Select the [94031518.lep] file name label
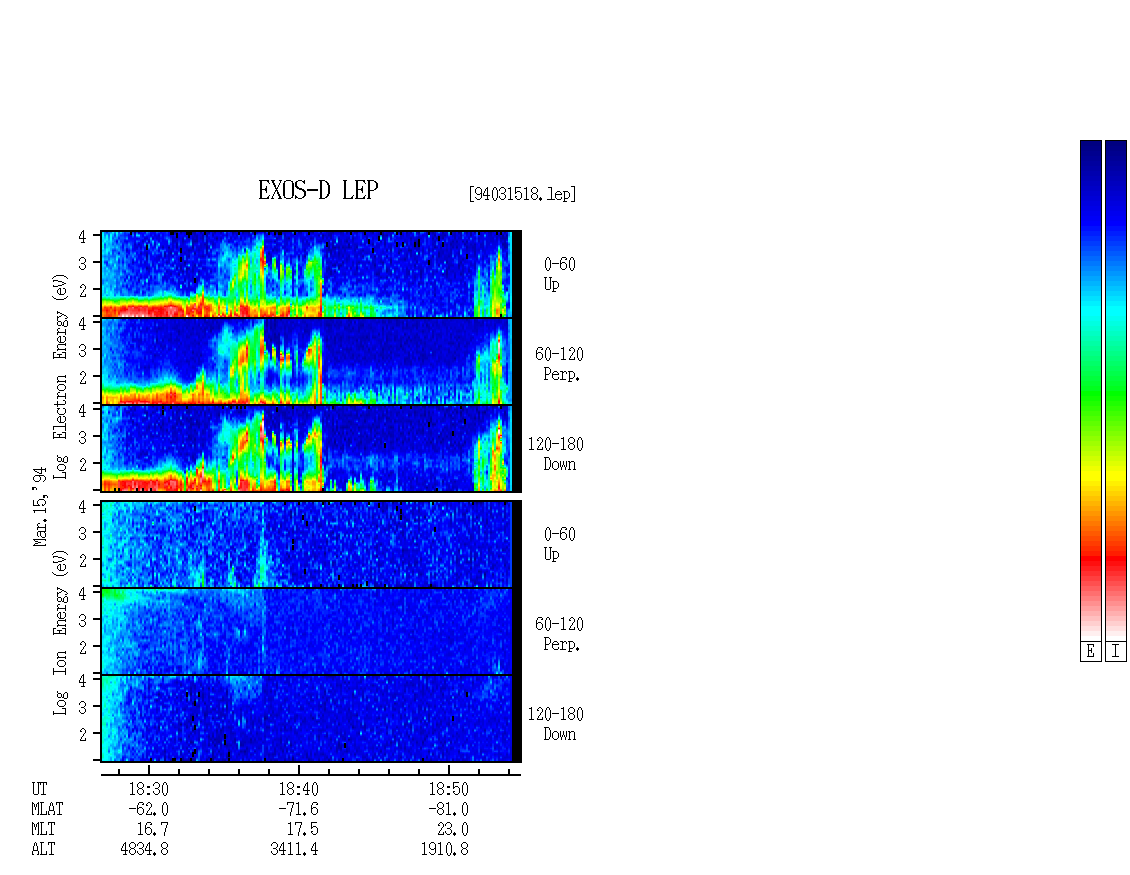 (x=522, y=194)
